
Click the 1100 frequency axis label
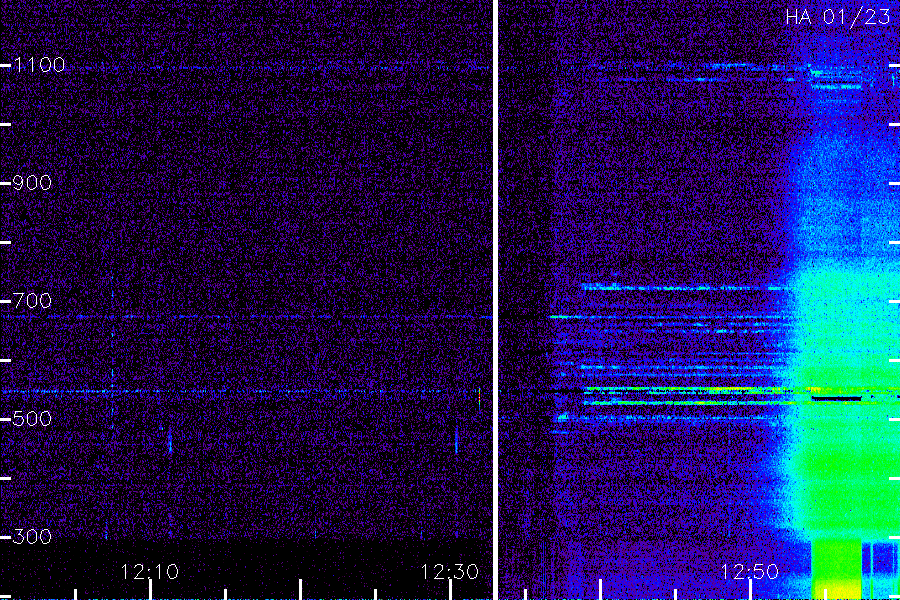40,65
